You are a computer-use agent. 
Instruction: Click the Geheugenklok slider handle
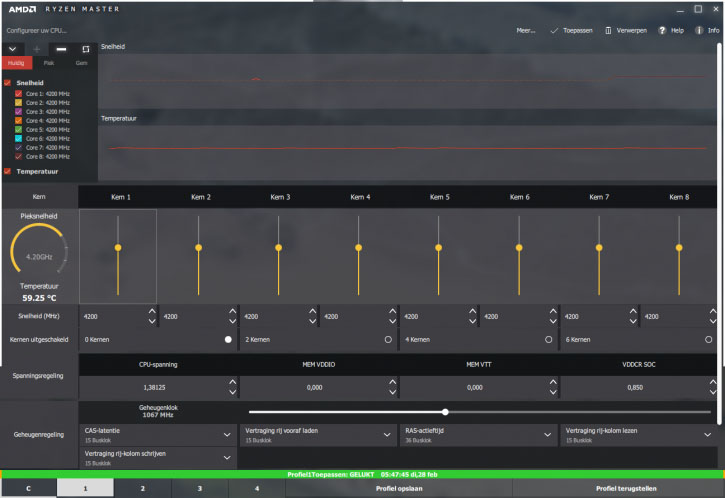tap(445, 411)
